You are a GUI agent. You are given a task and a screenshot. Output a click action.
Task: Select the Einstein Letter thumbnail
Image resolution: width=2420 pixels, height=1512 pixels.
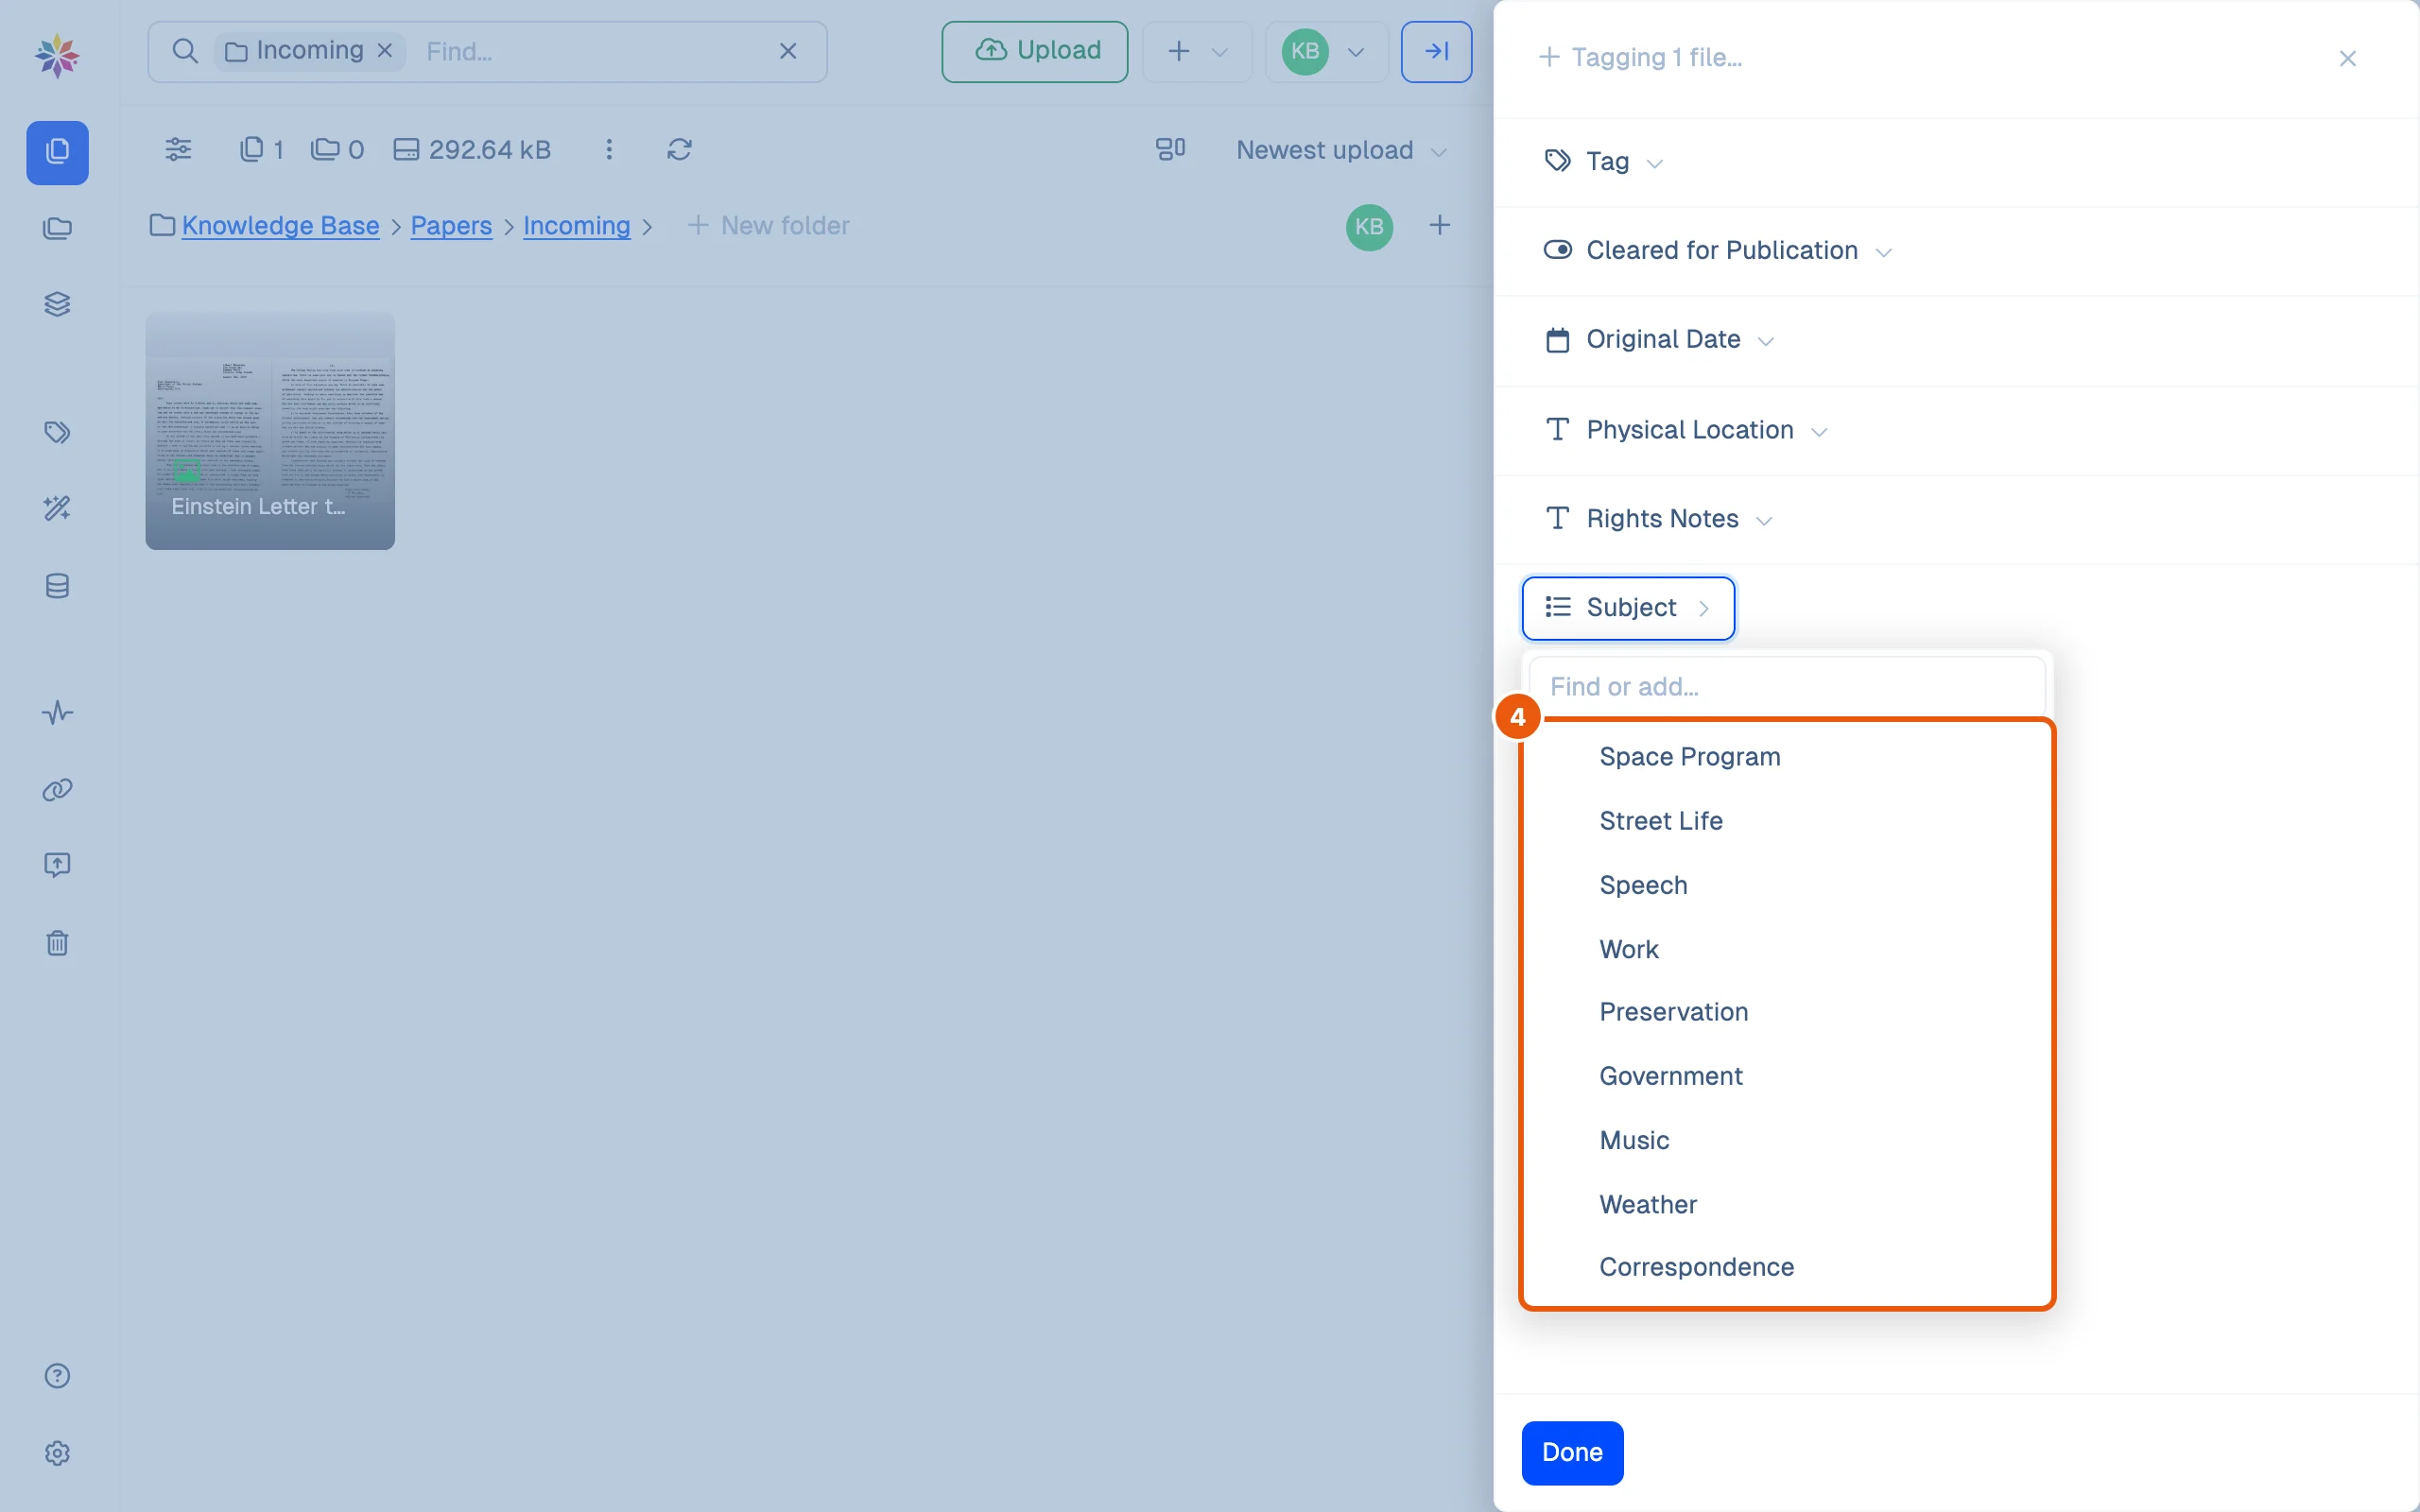(x=270, y=431)
